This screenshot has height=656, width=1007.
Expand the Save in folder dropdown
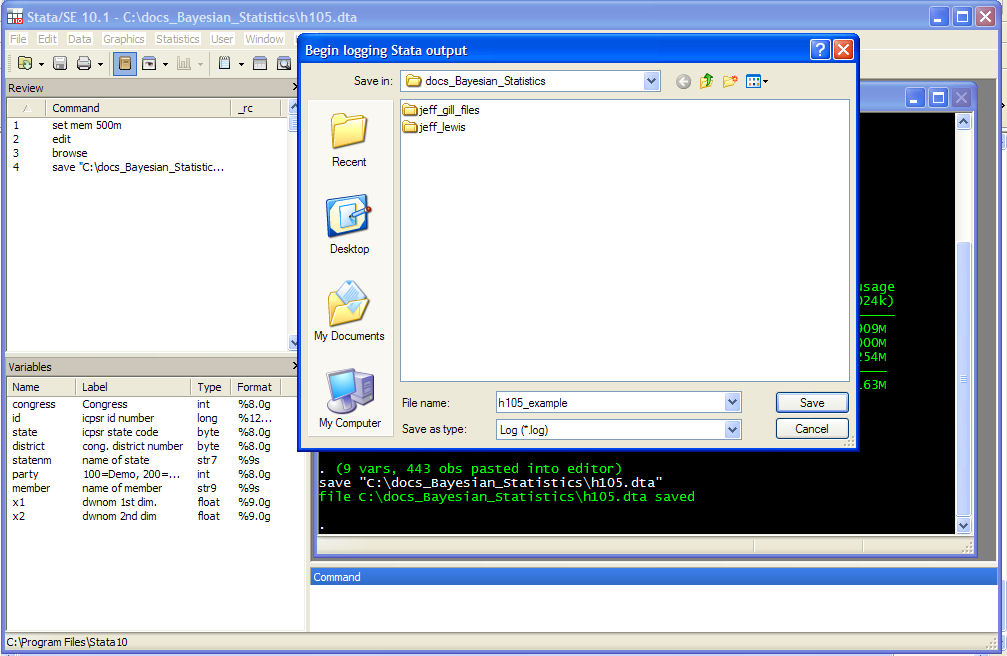652,81
